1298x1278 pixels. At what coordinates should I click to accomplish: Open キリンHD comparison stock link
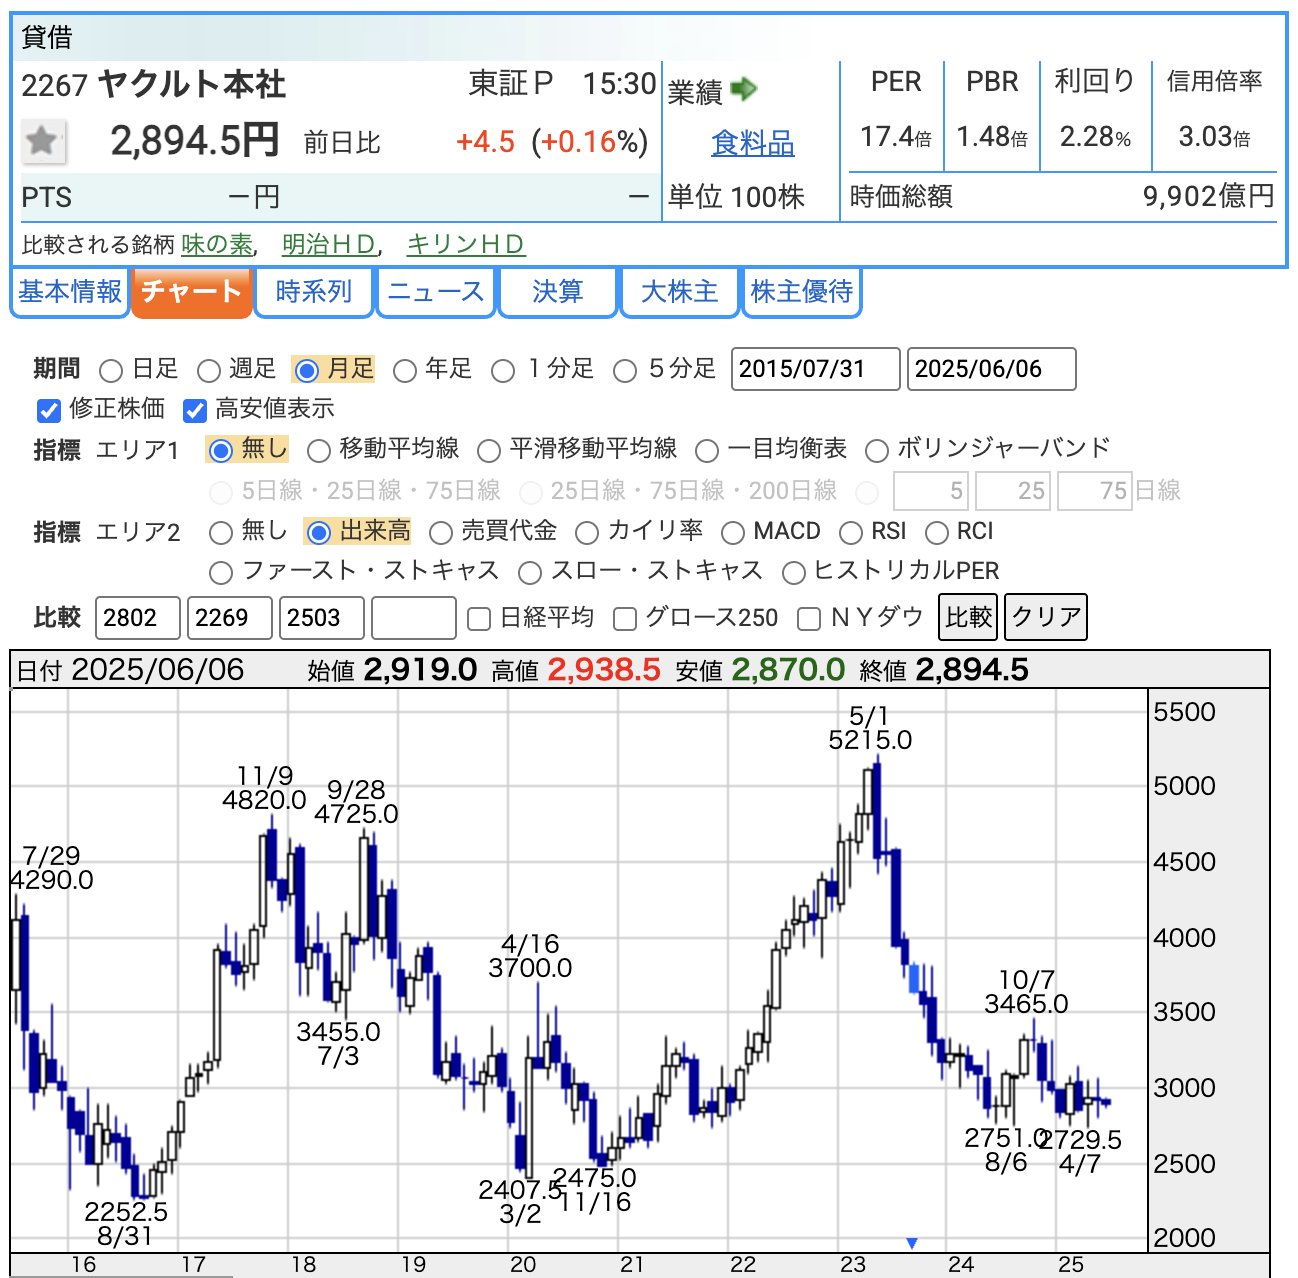tap(465, 245)
